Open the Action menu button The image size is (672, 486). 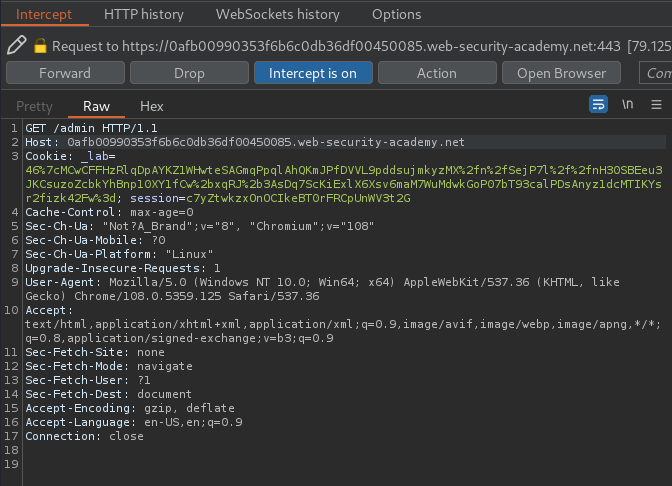click(437, 73)
